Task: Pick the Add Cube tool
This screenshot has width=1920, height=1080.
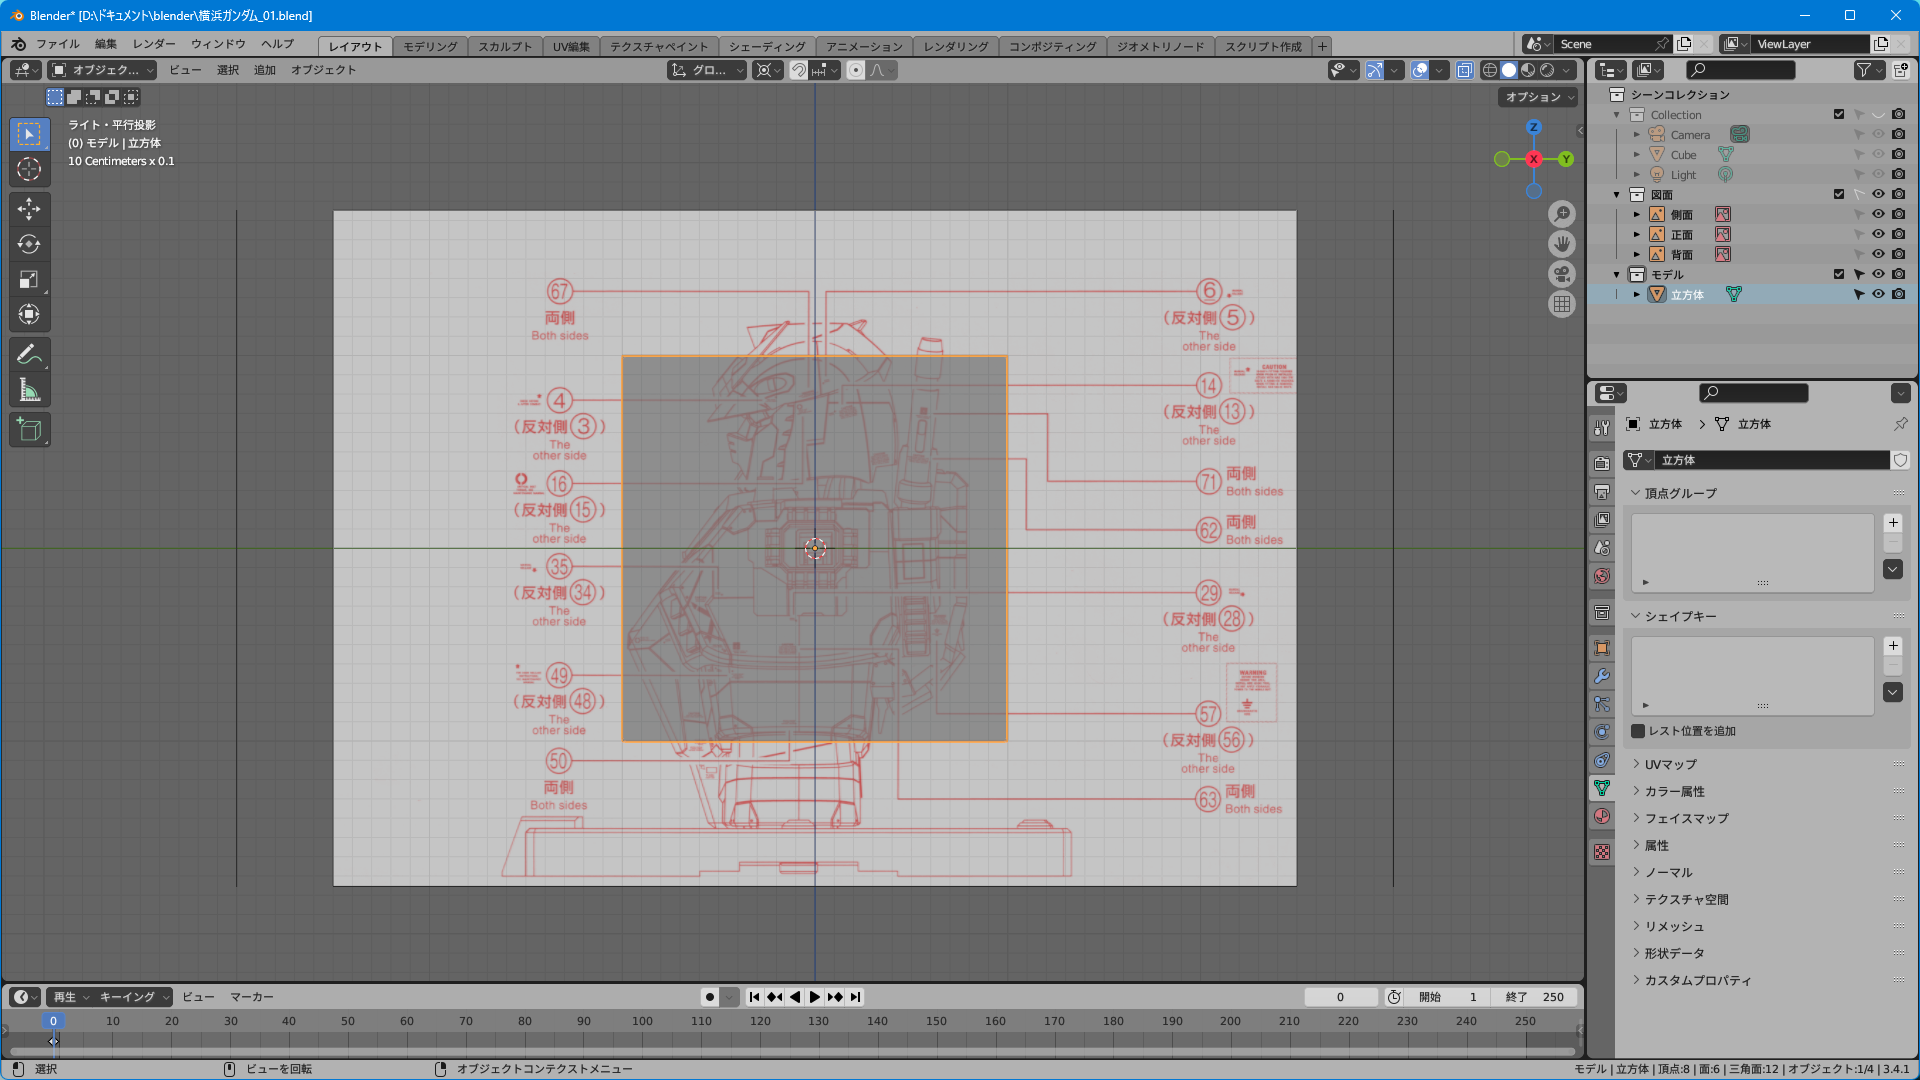Action: 29,430
